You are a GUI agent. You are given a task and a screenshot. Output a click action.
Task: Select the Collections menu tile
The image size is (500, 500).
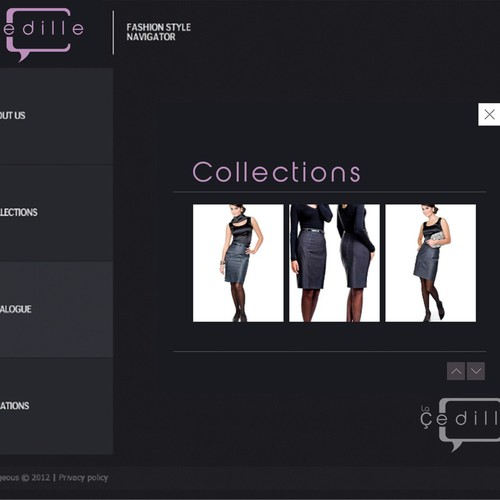pos(56,213)
